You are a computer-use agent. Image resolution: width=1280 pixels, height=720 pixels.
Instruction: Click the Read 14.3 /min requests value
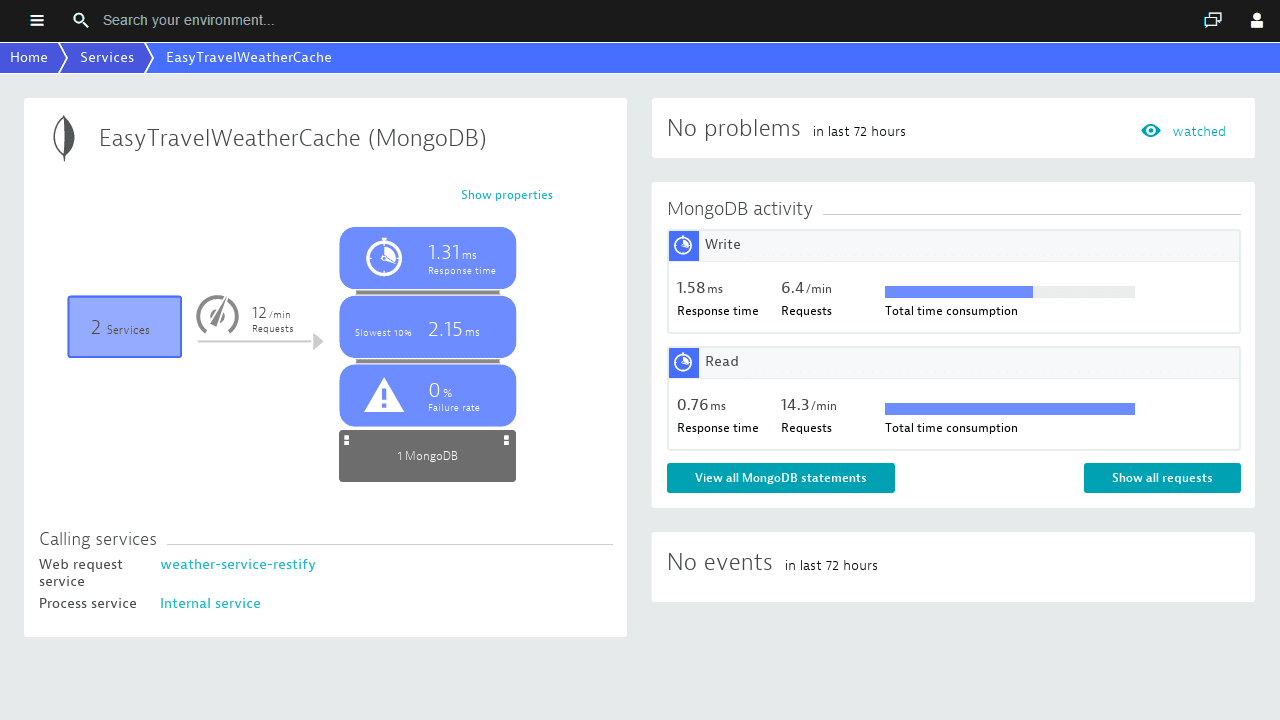pos(809,405)
